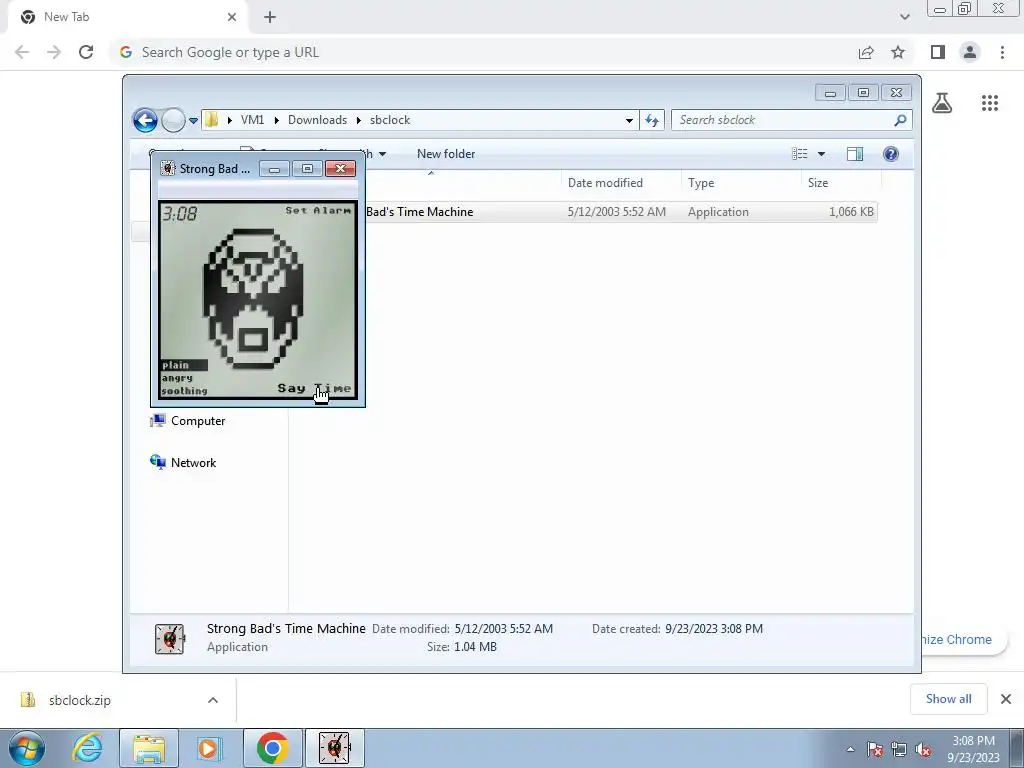
Task: Go back in Explorer window
Action: (x=145, y=120)
